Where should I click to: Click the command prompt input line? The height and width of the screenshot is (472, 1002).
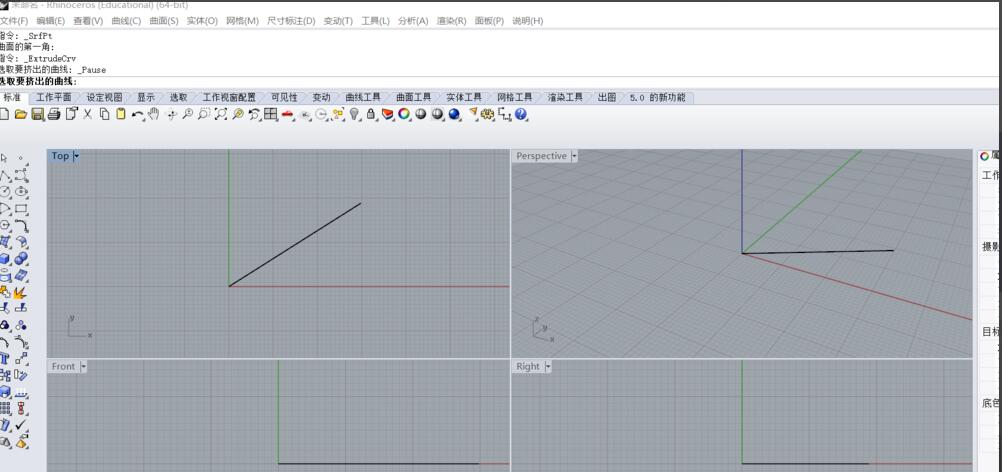(498, 82)
